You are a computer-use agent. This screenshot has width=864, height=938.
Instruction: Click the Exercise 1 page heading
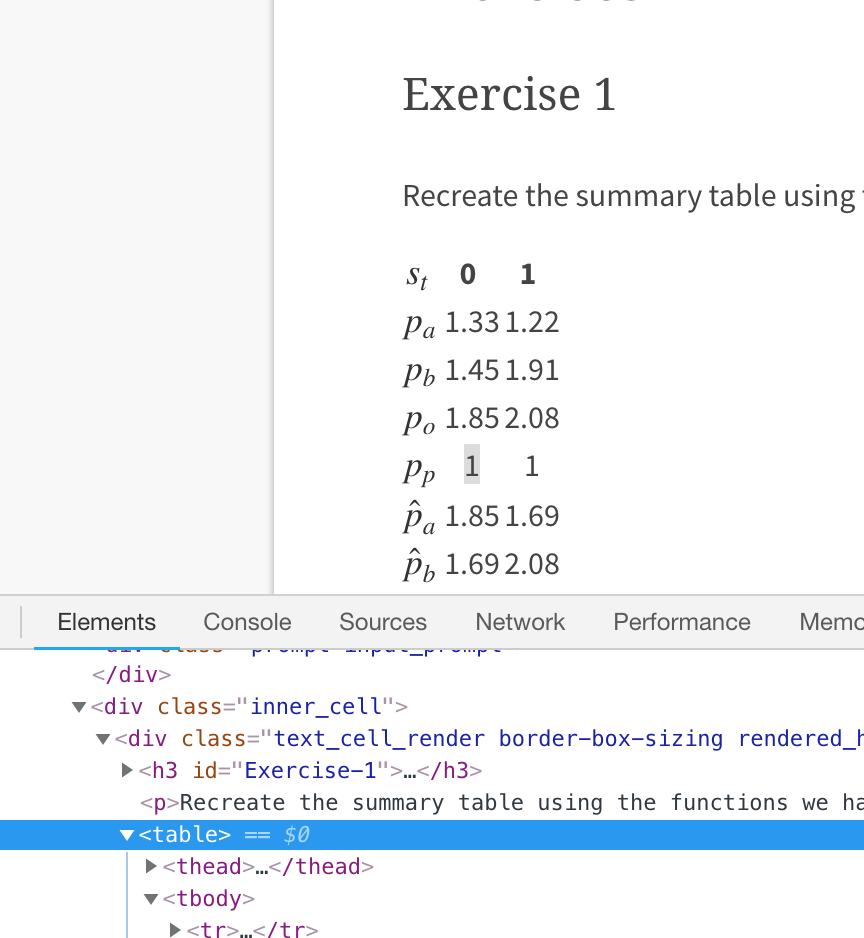pos(508,94)
